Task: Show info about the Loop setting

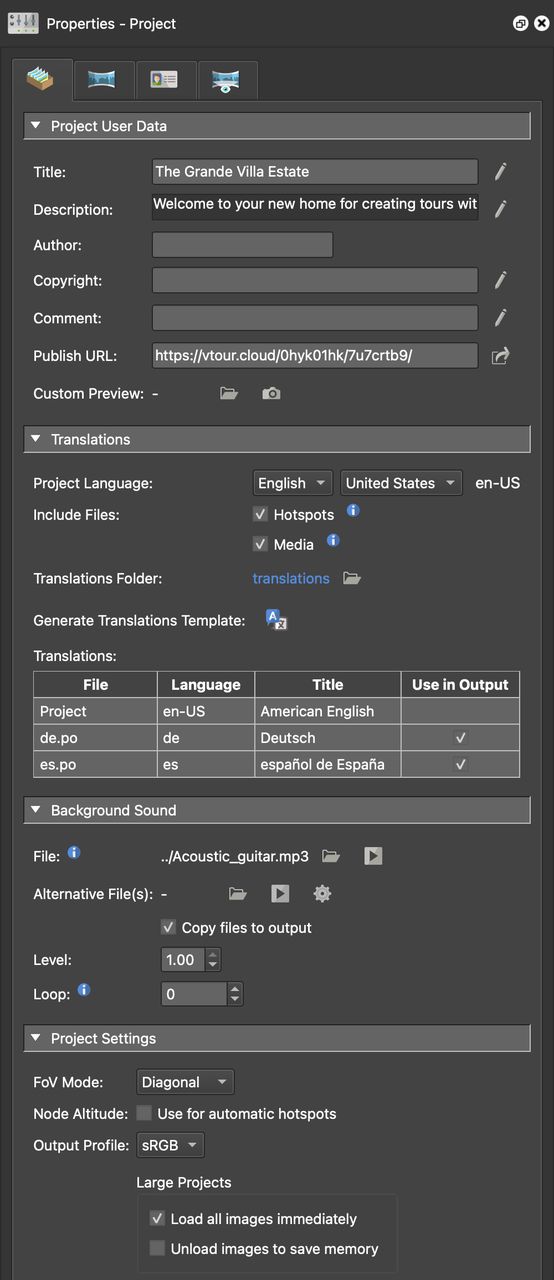Action: (84, 990)
